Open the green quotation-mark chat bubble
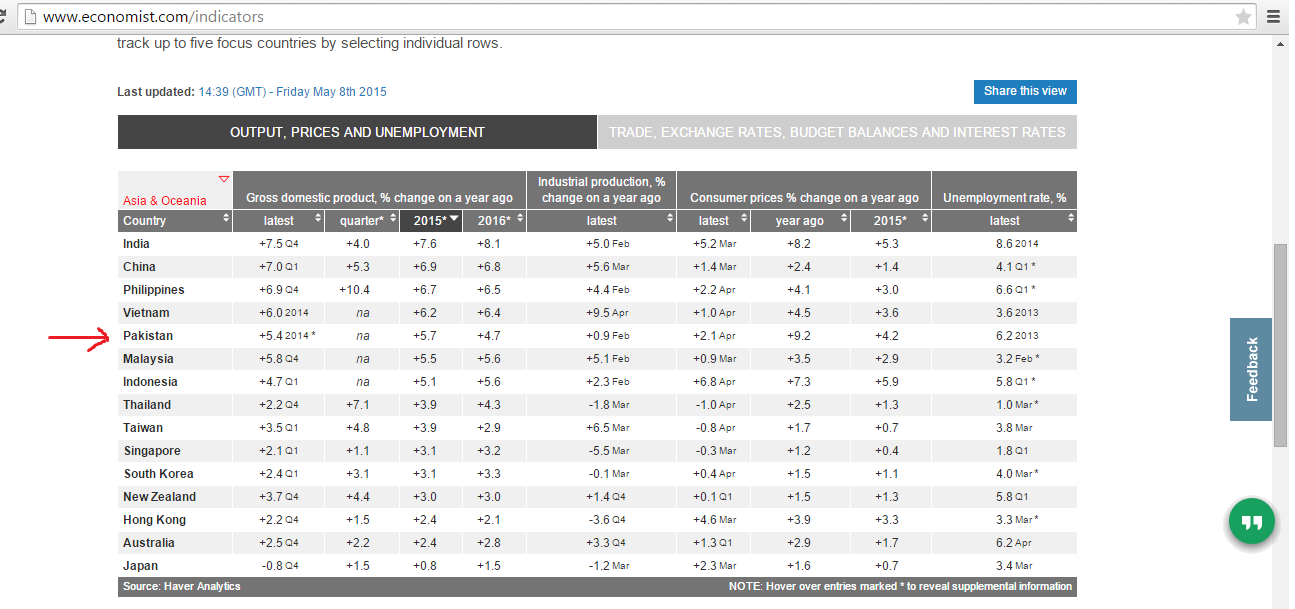 click(x=1251, y=523)
